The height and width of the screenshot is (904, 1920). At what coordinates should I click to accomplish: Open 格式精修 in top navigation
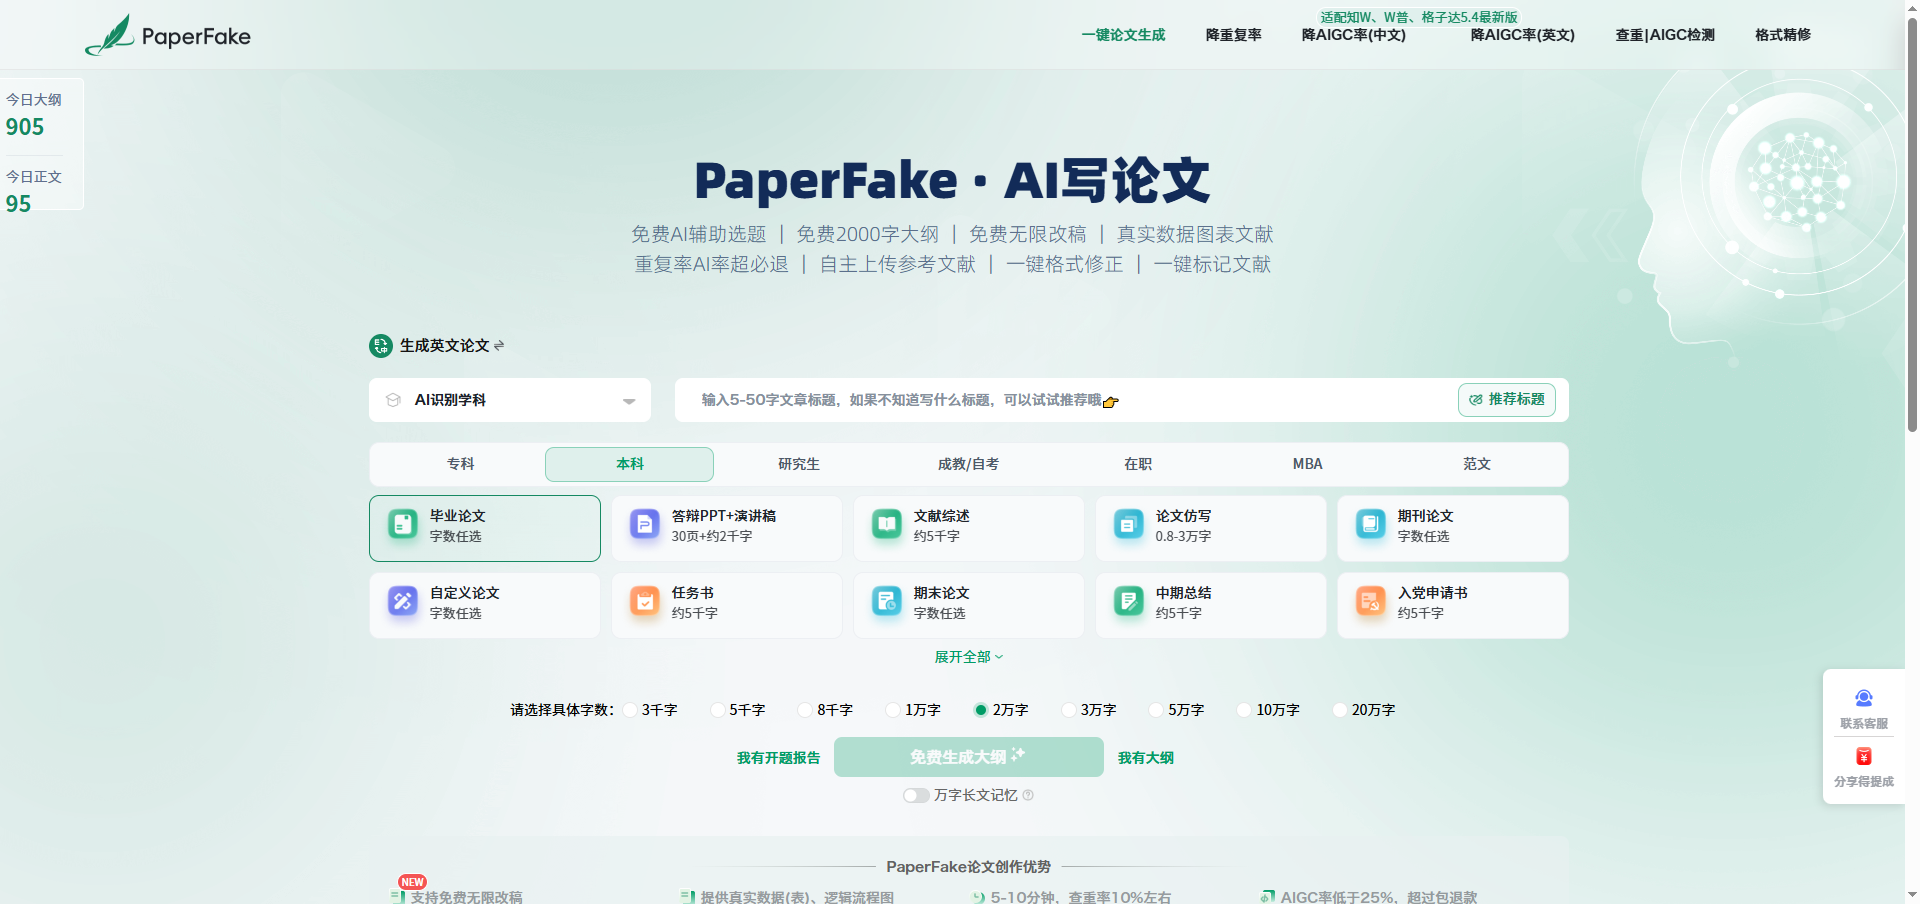pos(1783,35)
